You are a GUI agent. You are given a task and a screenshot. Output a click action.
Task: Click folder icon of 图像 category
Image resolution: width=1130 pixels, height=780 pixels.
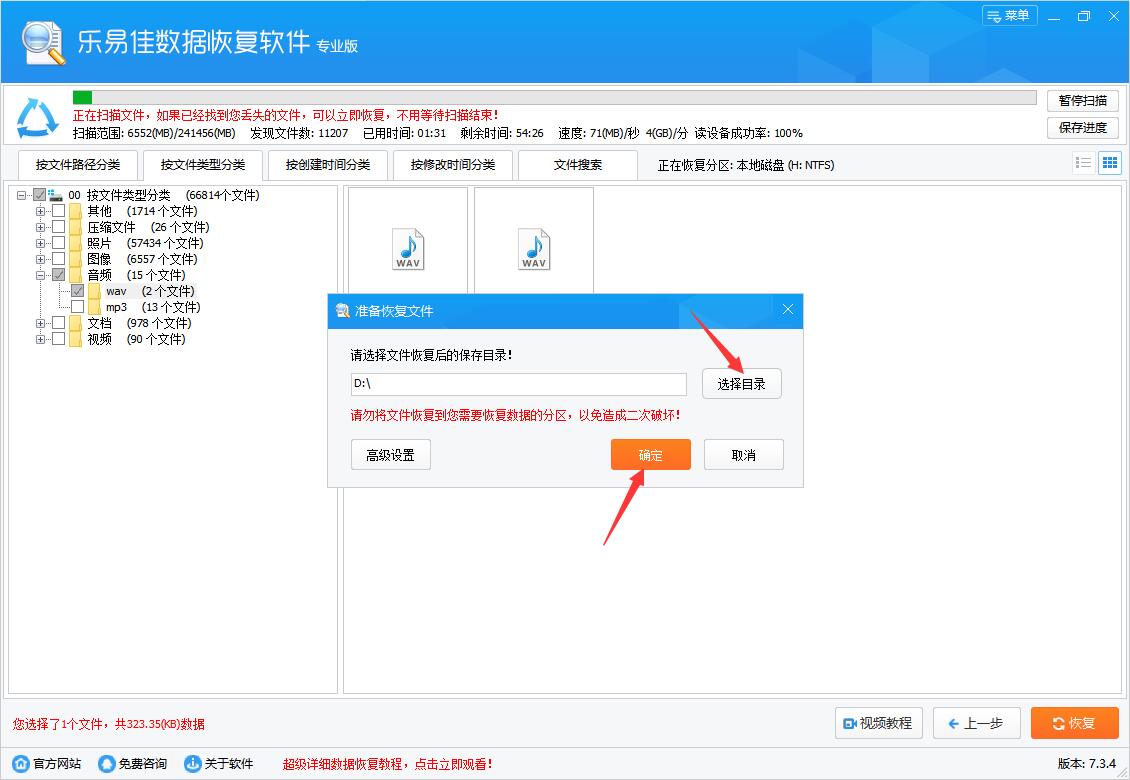coord(76,259)
